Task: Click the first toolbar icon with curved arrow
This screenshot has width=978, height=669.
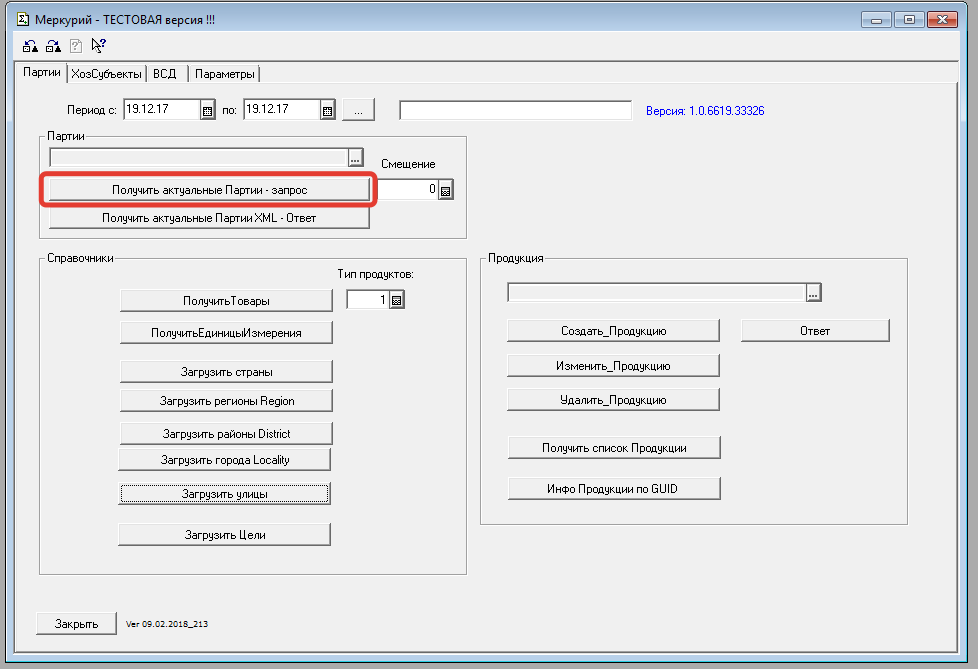Action: [x=30, y=46]
